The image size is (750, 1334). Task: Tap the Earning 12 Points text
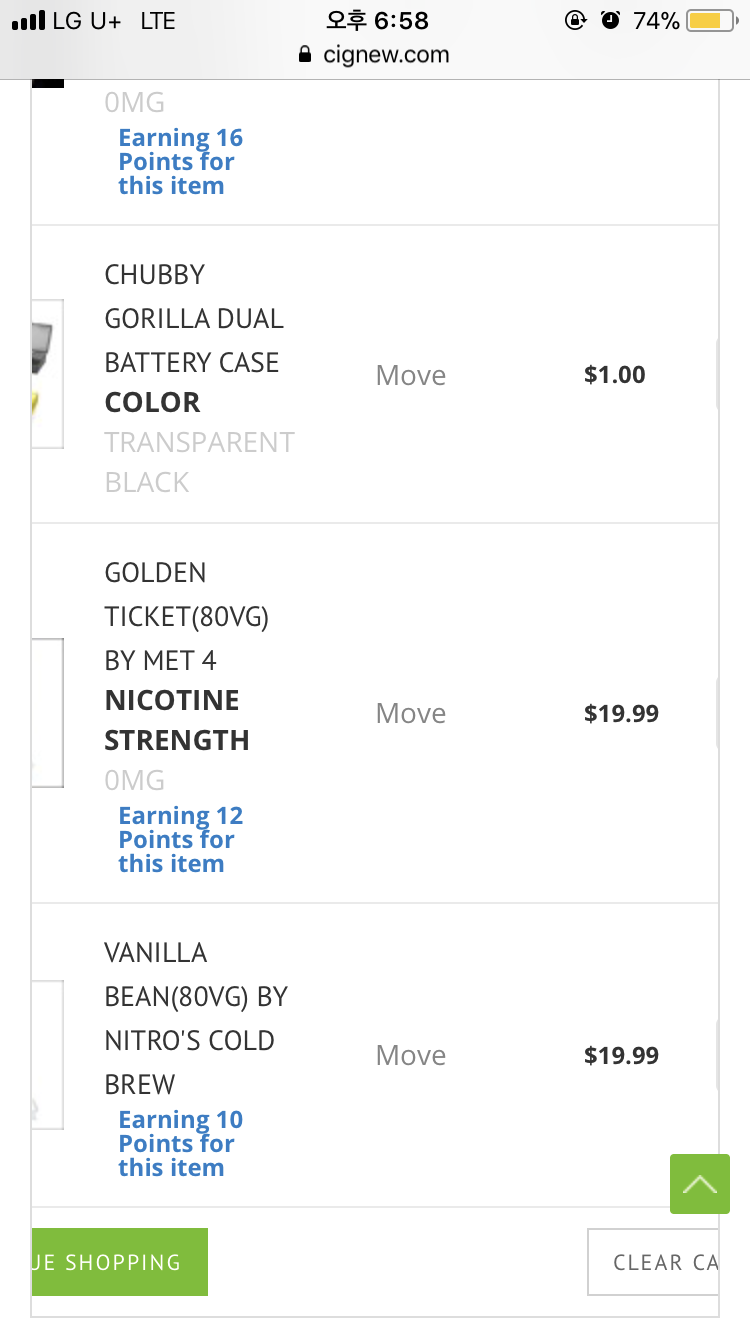coord(180,840)
